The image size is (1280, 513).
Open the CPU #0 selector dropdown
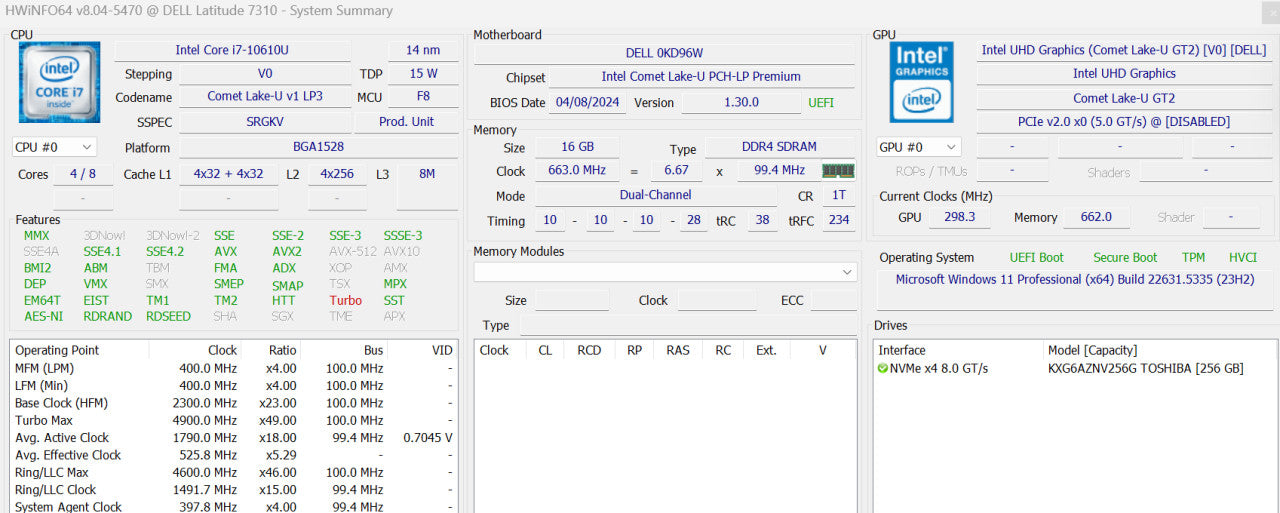coord(54,147)
